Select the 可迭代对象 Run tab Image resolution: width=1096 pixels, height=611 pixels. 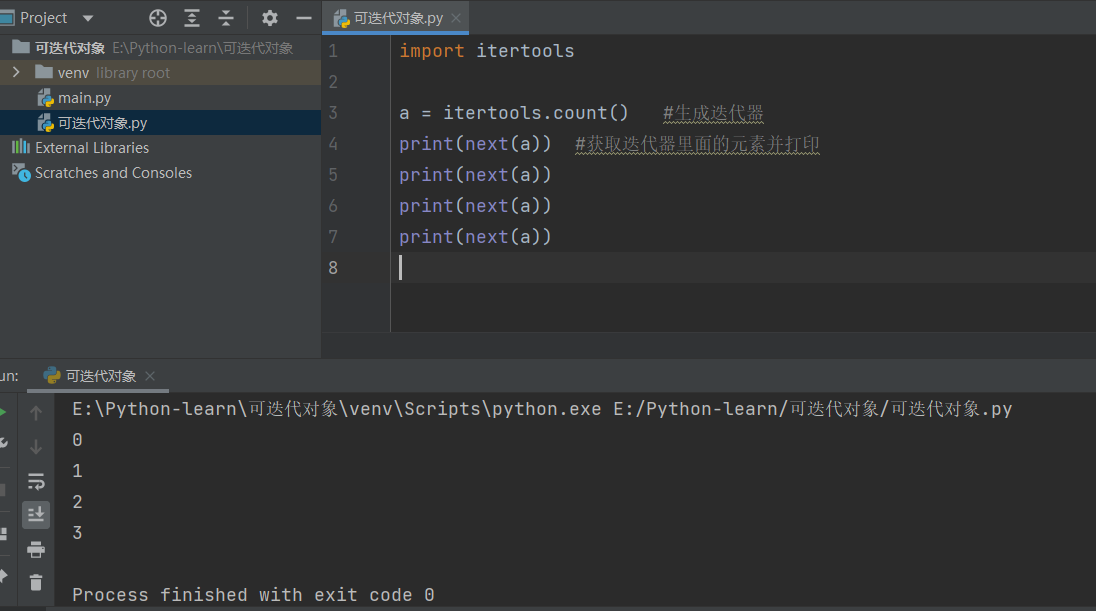100,376
